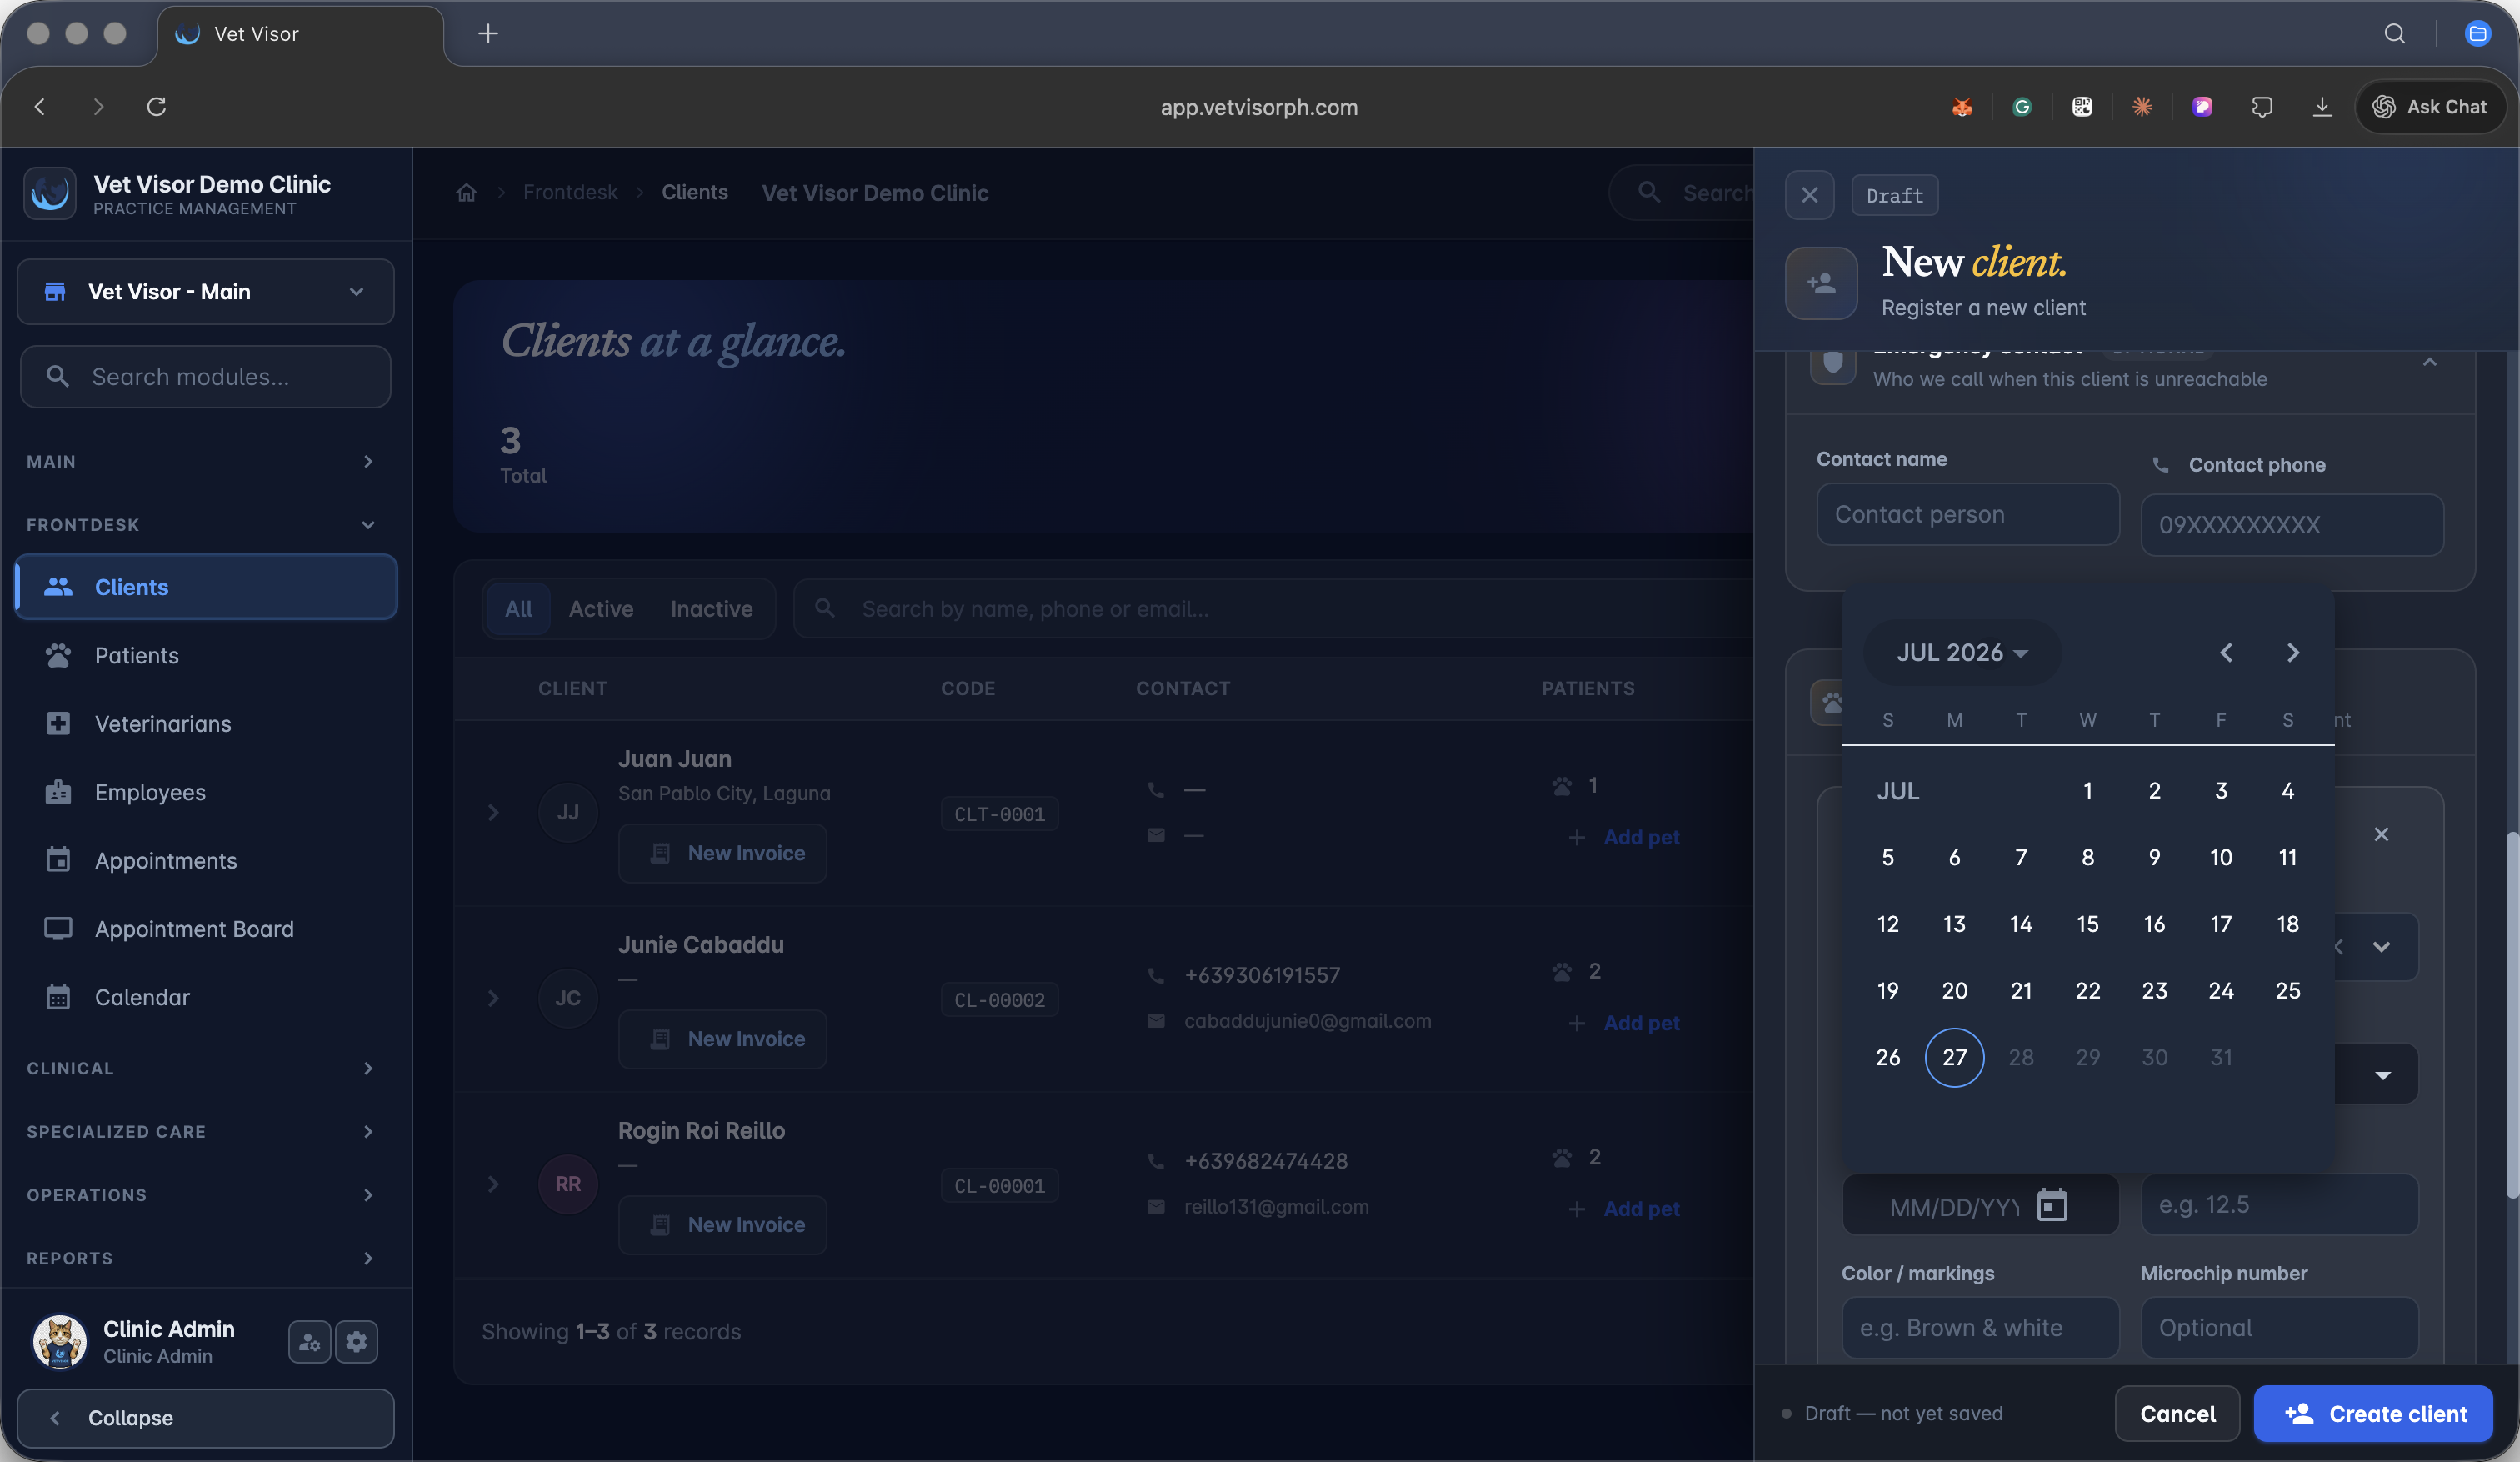Expand the MAIN sidebar section
Screen dimensions: 2520x1462
point(201,461)
